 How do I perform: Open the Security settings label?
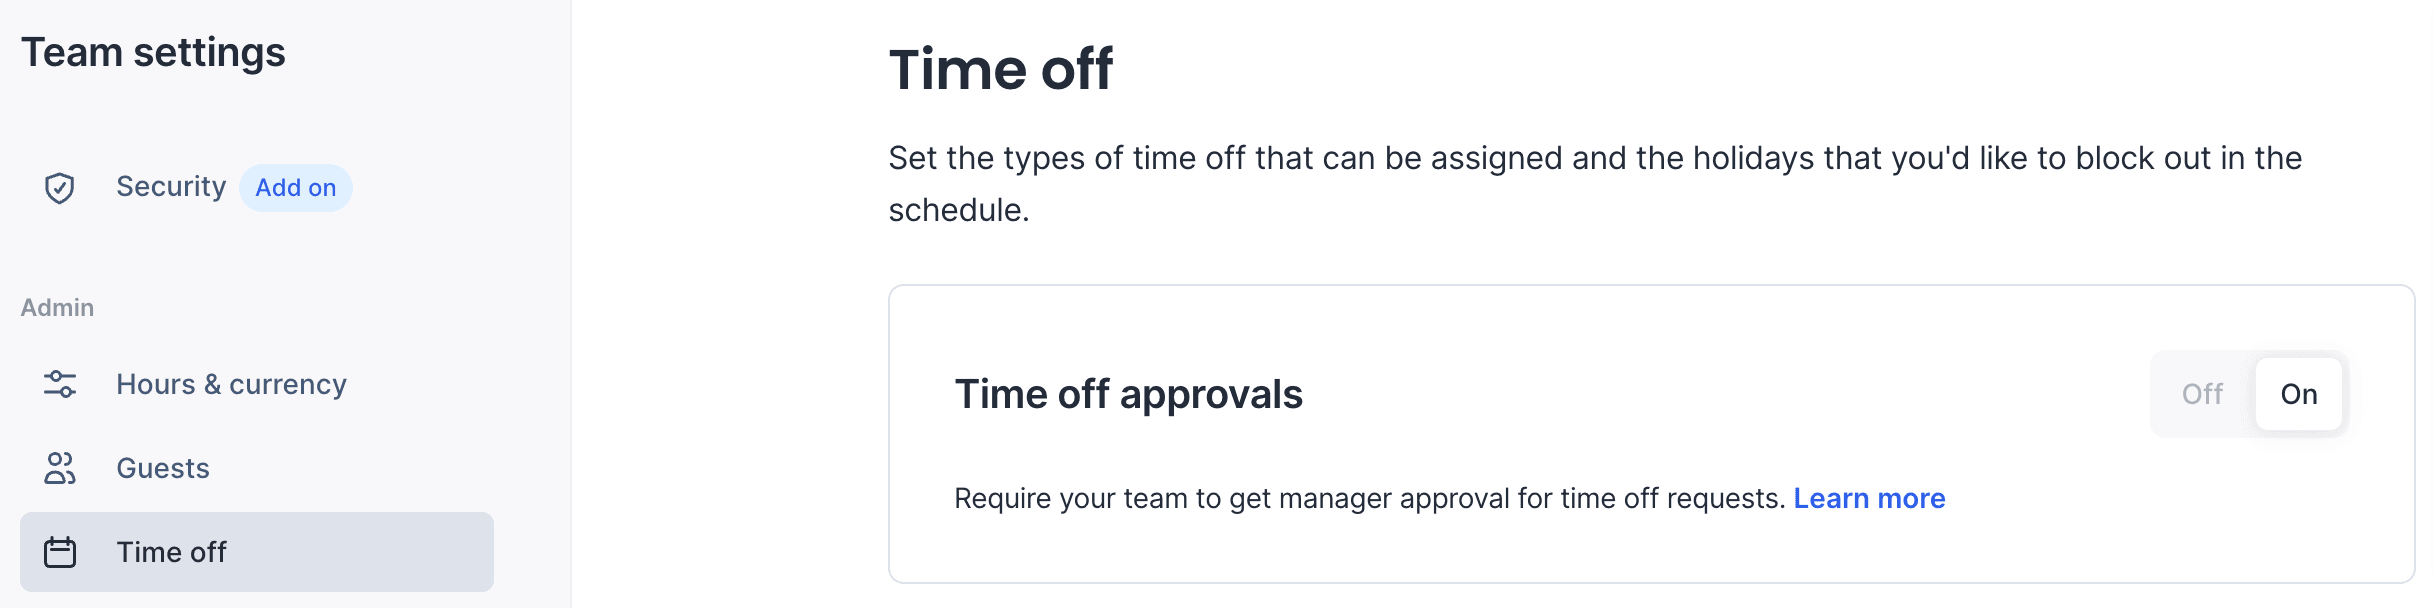coord(171,187)
